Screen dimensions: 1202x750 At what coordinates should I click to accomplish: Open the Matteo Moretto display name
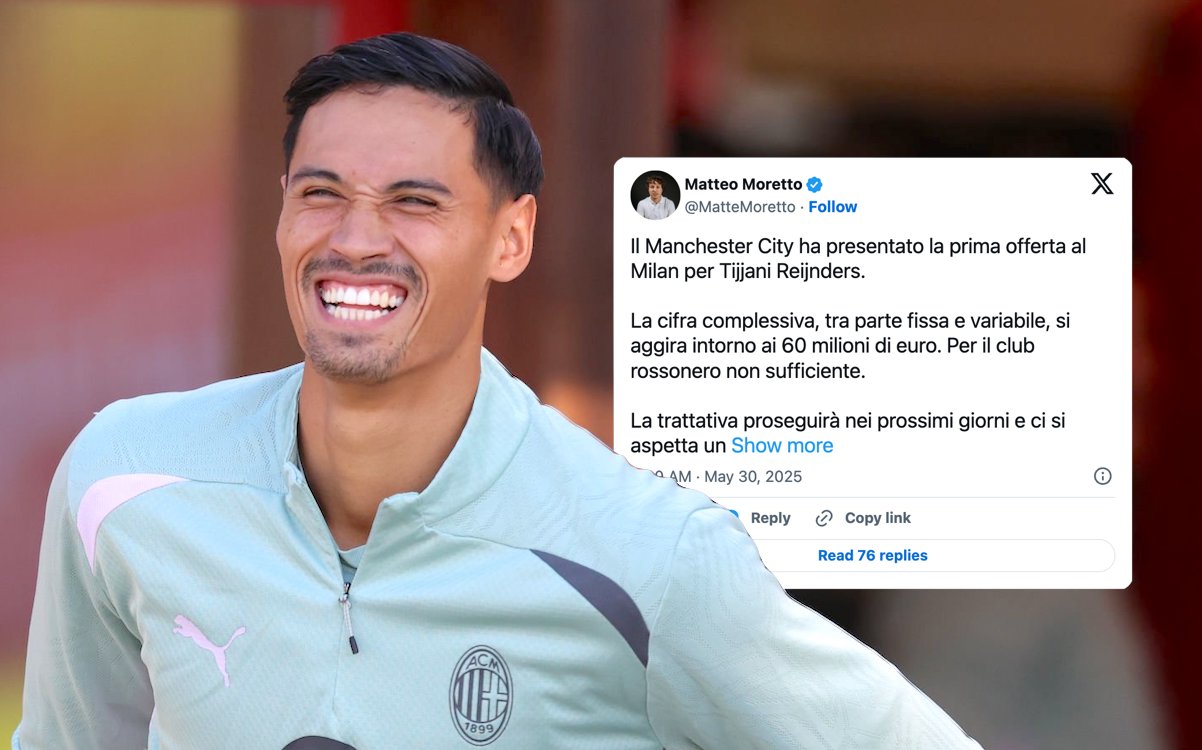coord(743,184)
